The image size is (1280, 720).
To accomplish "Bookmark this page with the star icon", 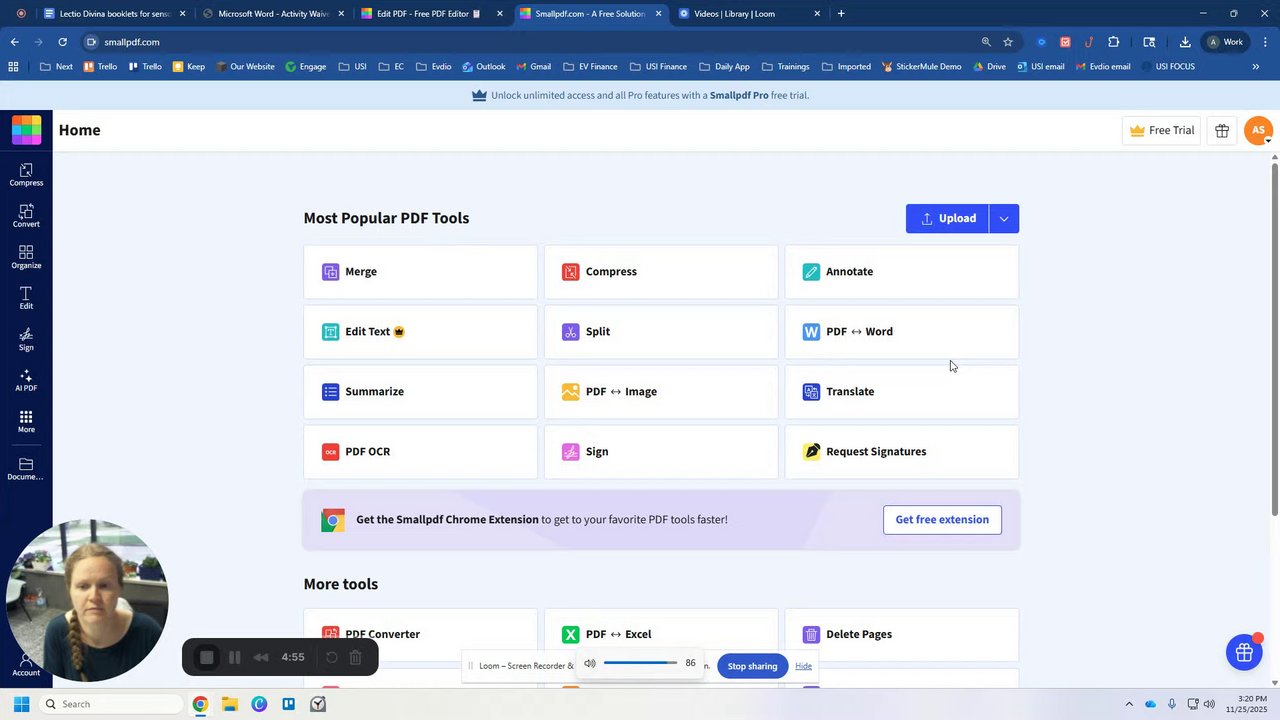I will click(x=1008, y=42).
